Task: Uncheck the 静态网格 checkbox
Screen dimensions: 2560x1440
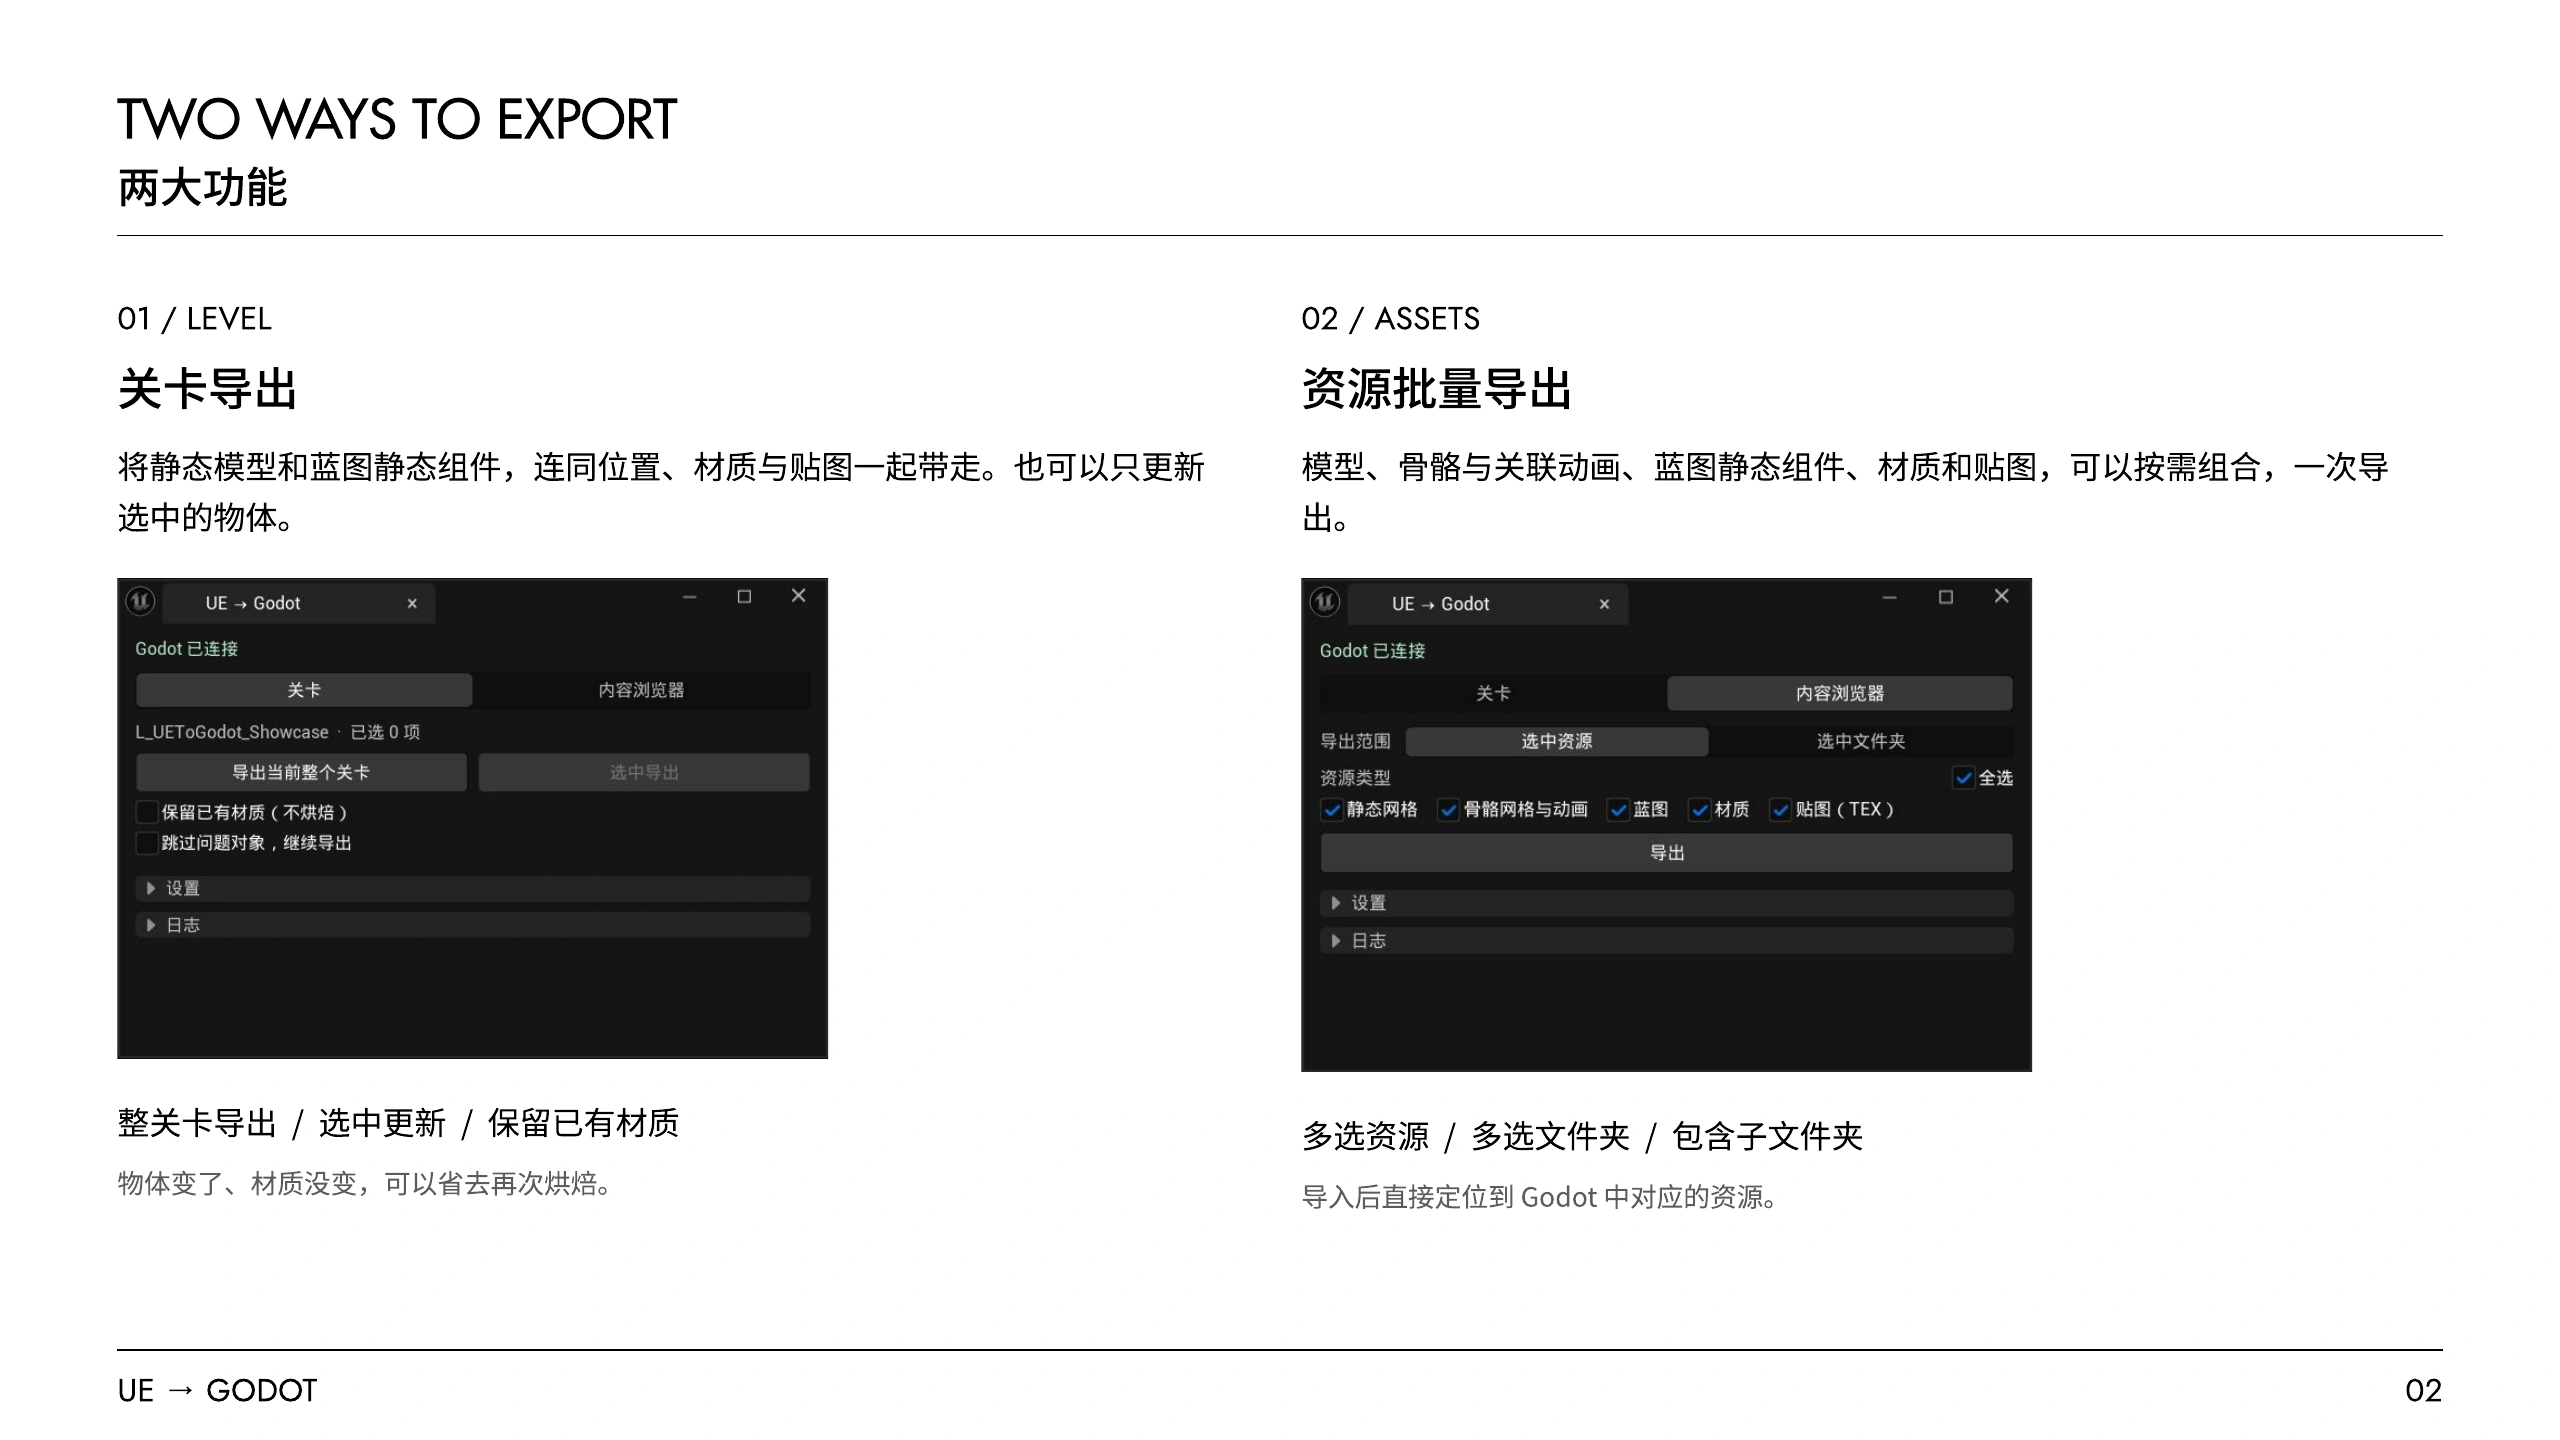Action: 1331,810
